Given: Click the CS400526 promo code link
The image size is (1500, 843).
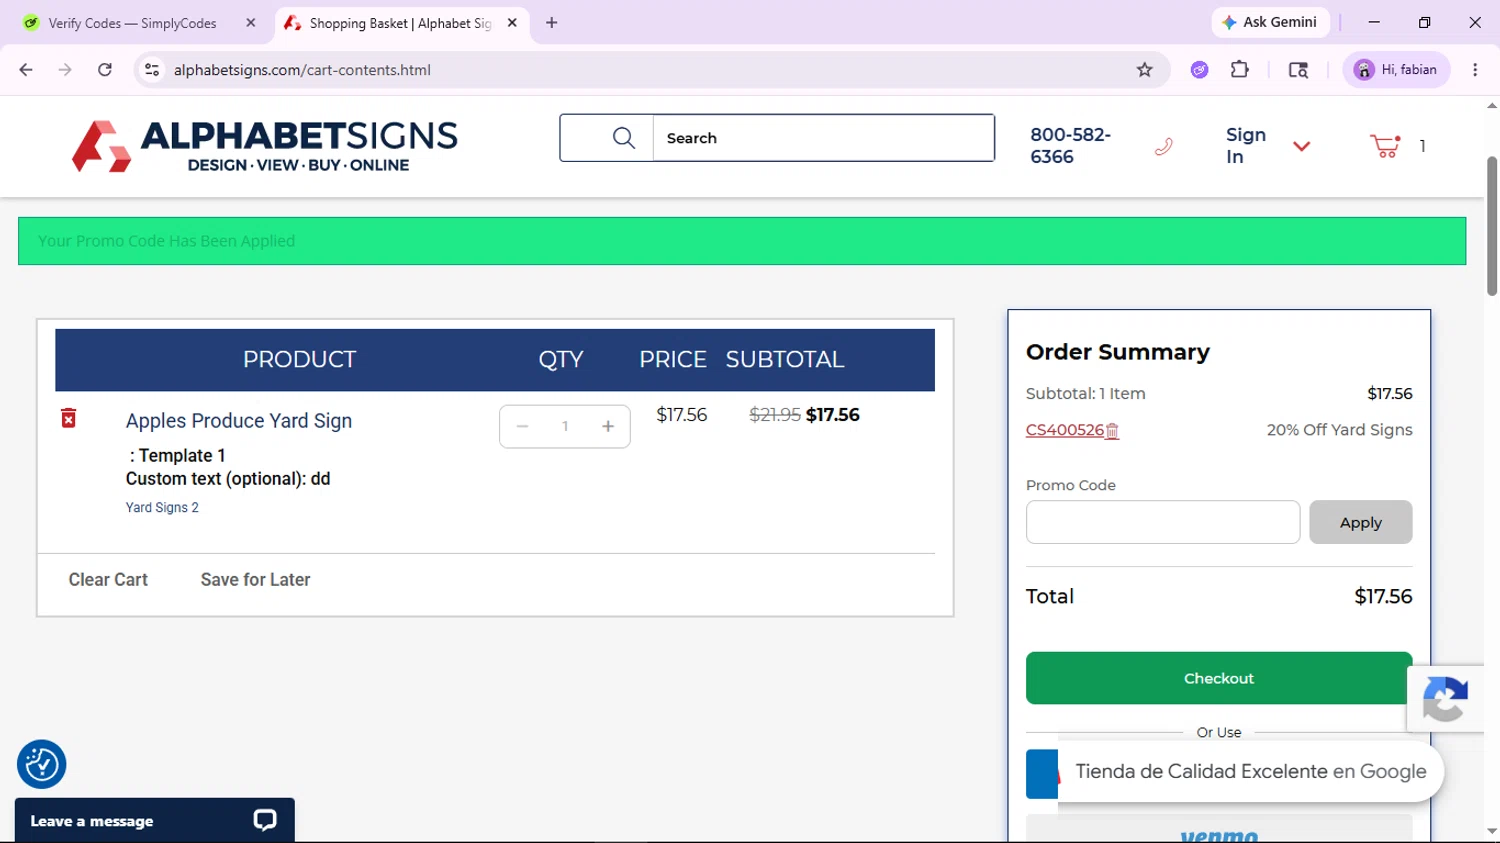Looking at the screenshot, I should click(1065, 430).
